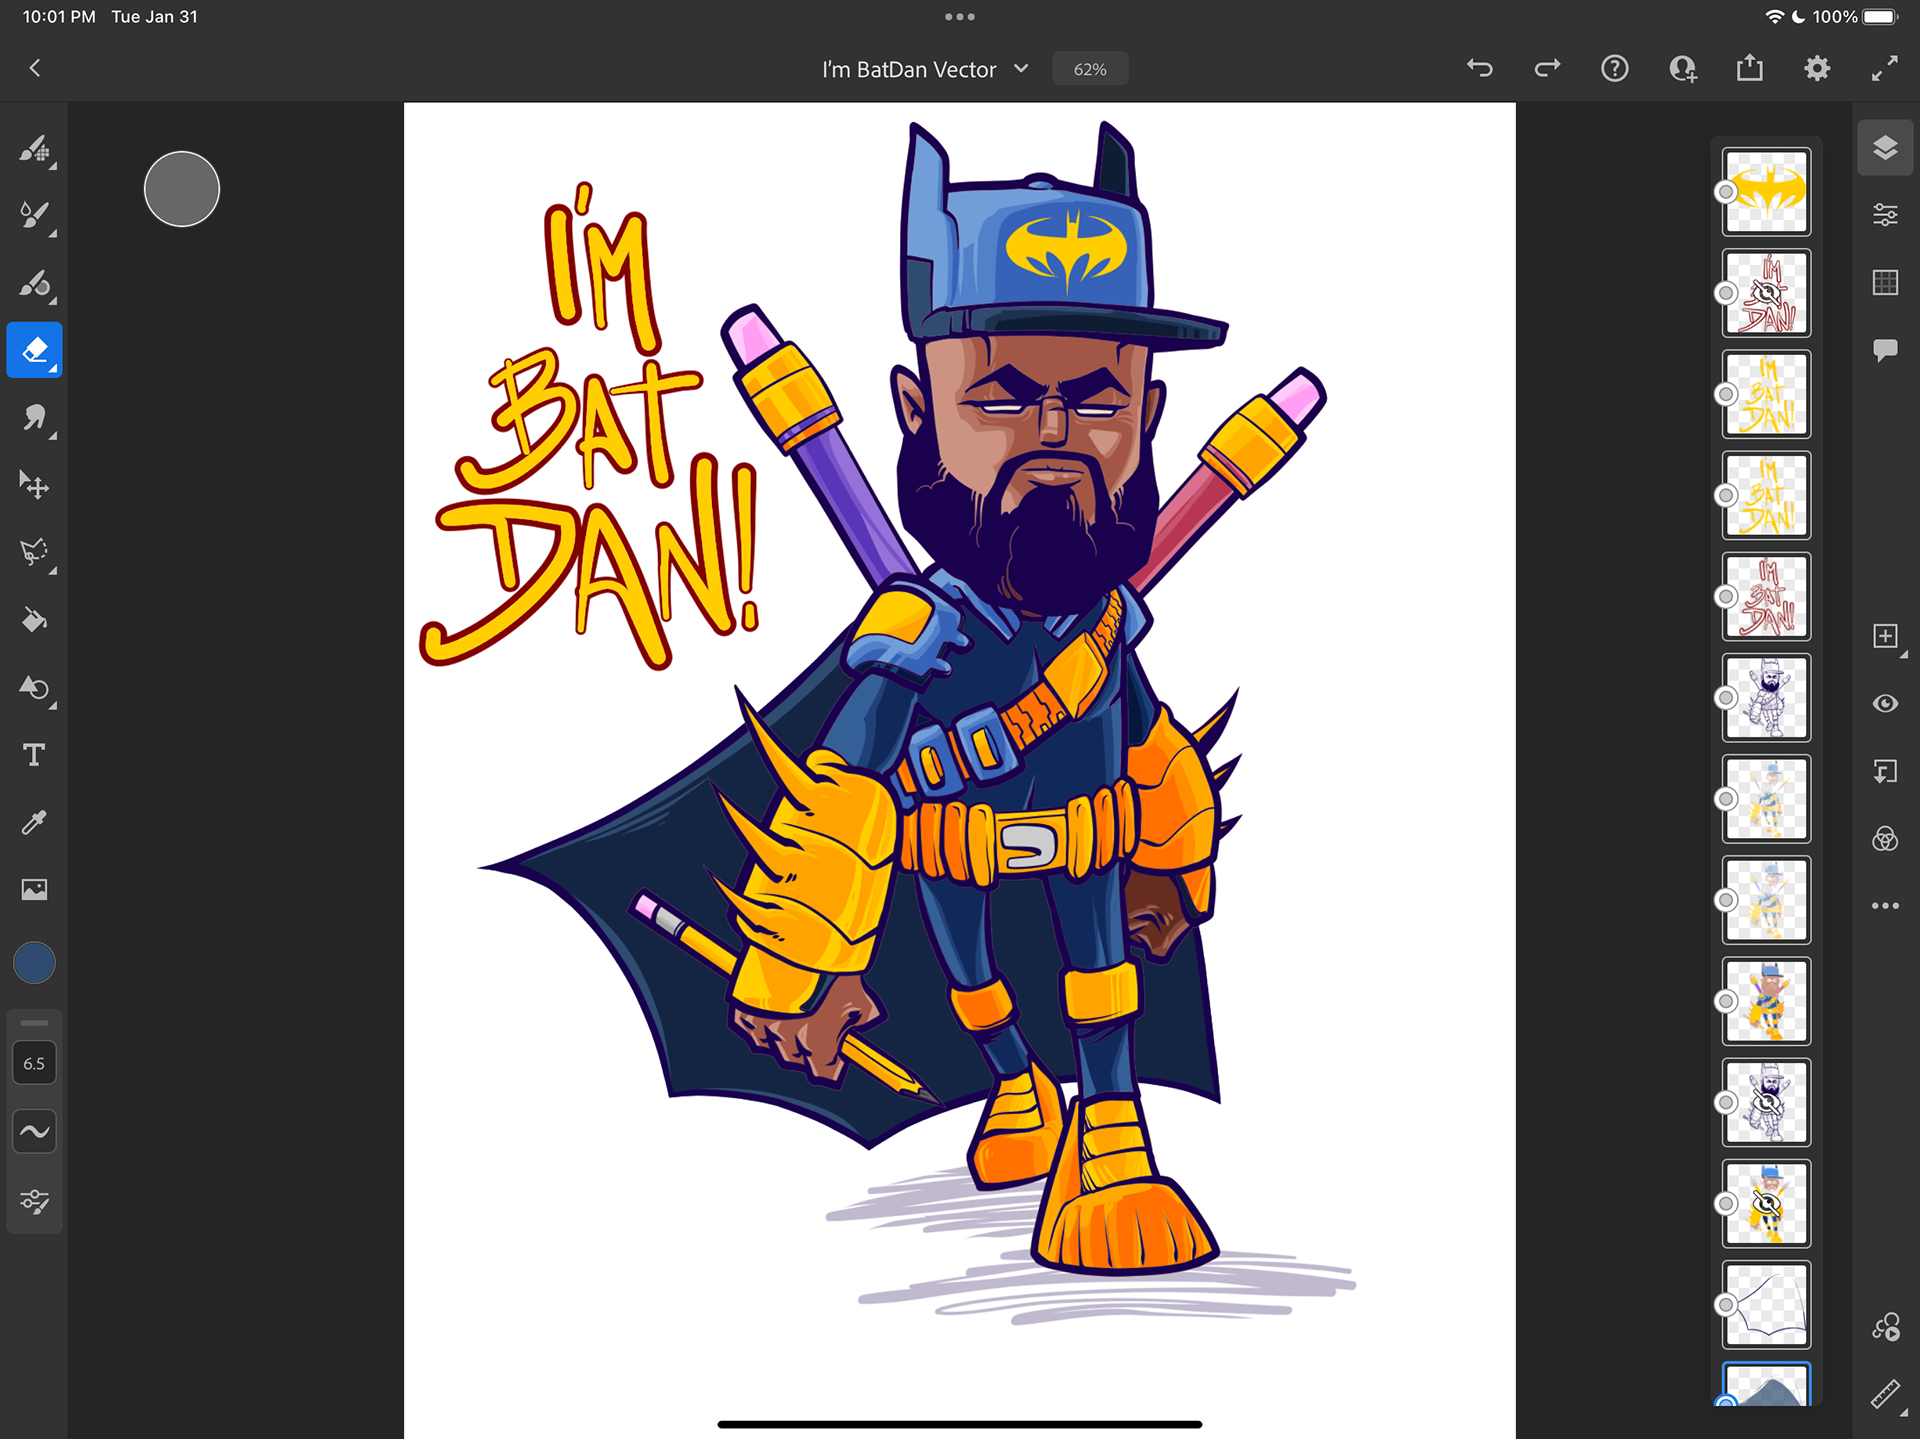The height and width of the screenshot is (1439, 1920).
Task: Select the Paint Bucket fill tool
Action: (x=35, y=620)
